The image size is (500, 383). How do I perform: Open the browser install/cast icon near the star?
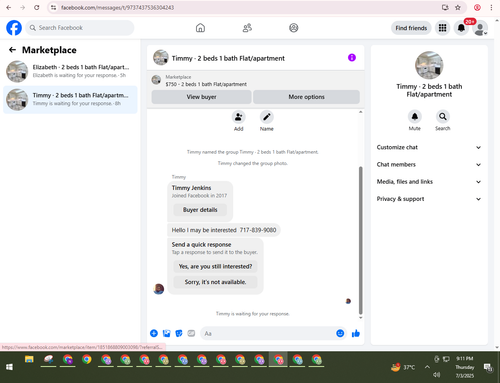pos(445,7)
